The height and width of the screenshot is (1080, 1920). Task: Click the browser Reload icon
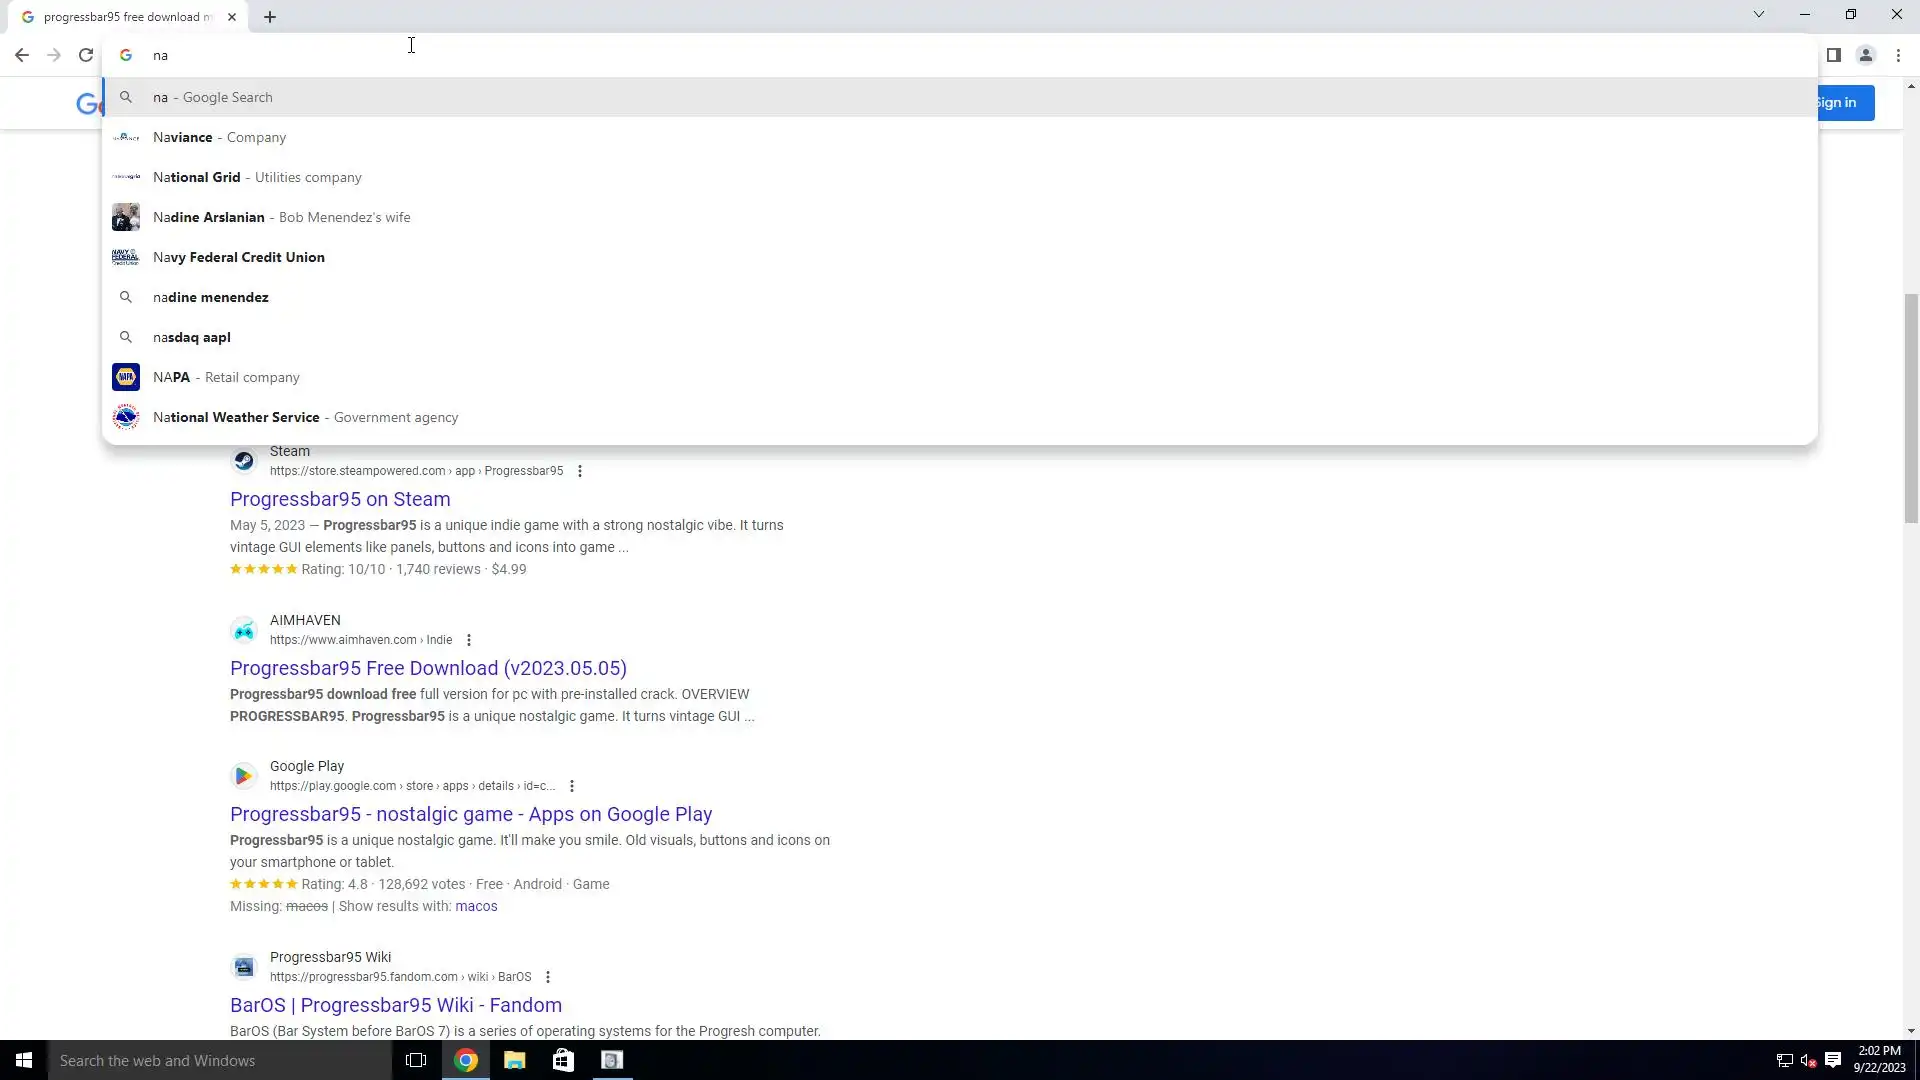(x=86, y=55)
